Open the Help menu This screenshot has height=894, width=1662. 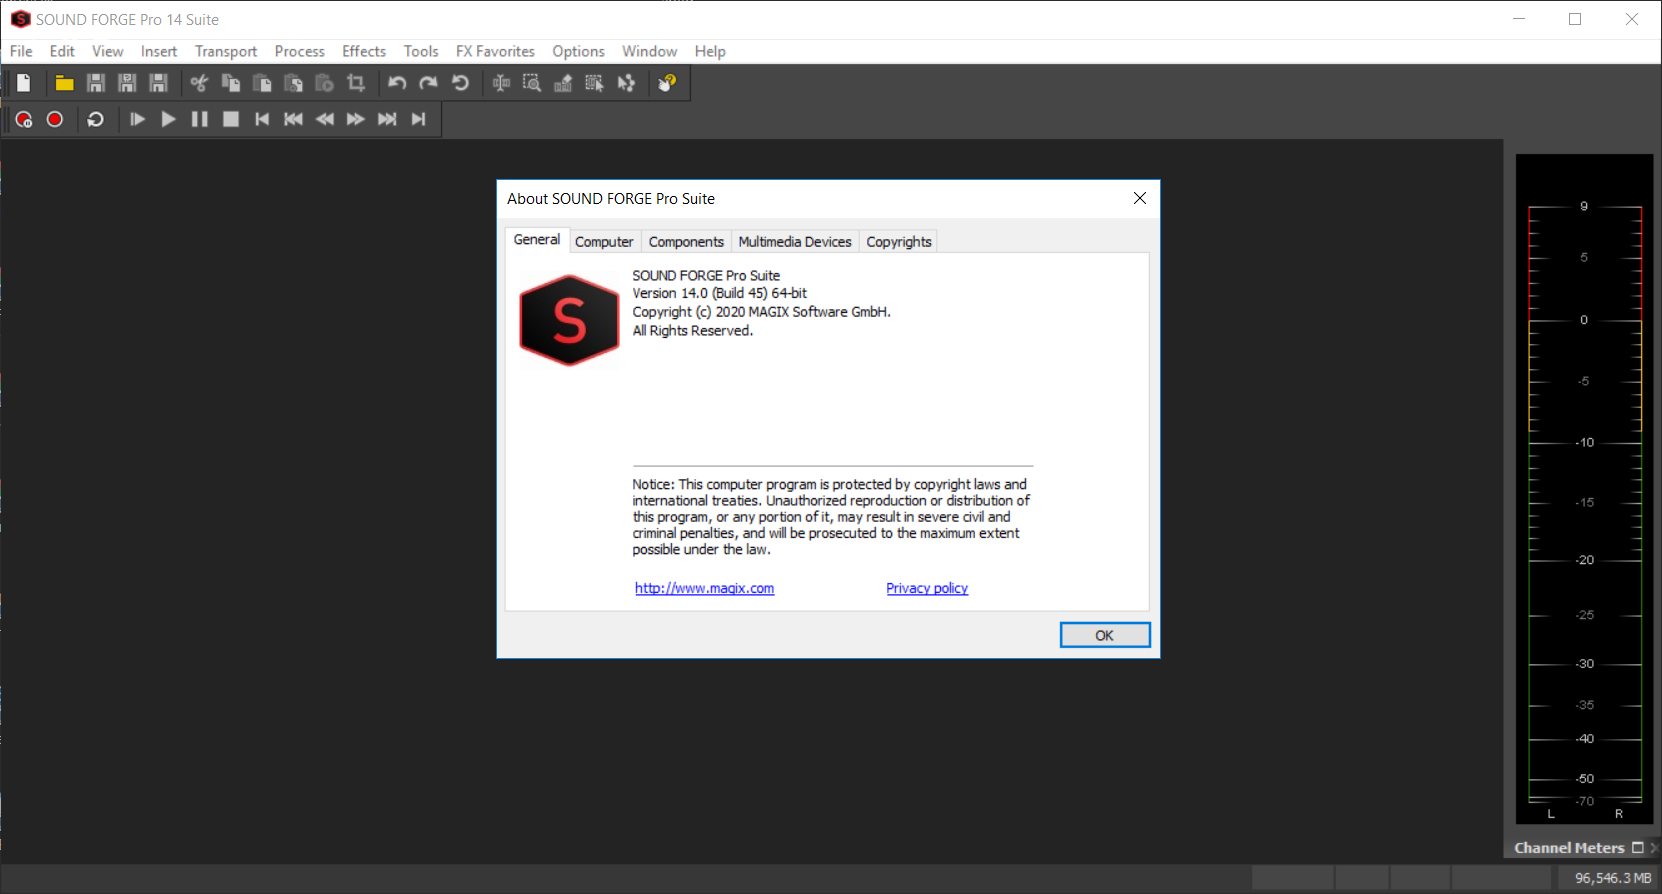click(710, 51)
